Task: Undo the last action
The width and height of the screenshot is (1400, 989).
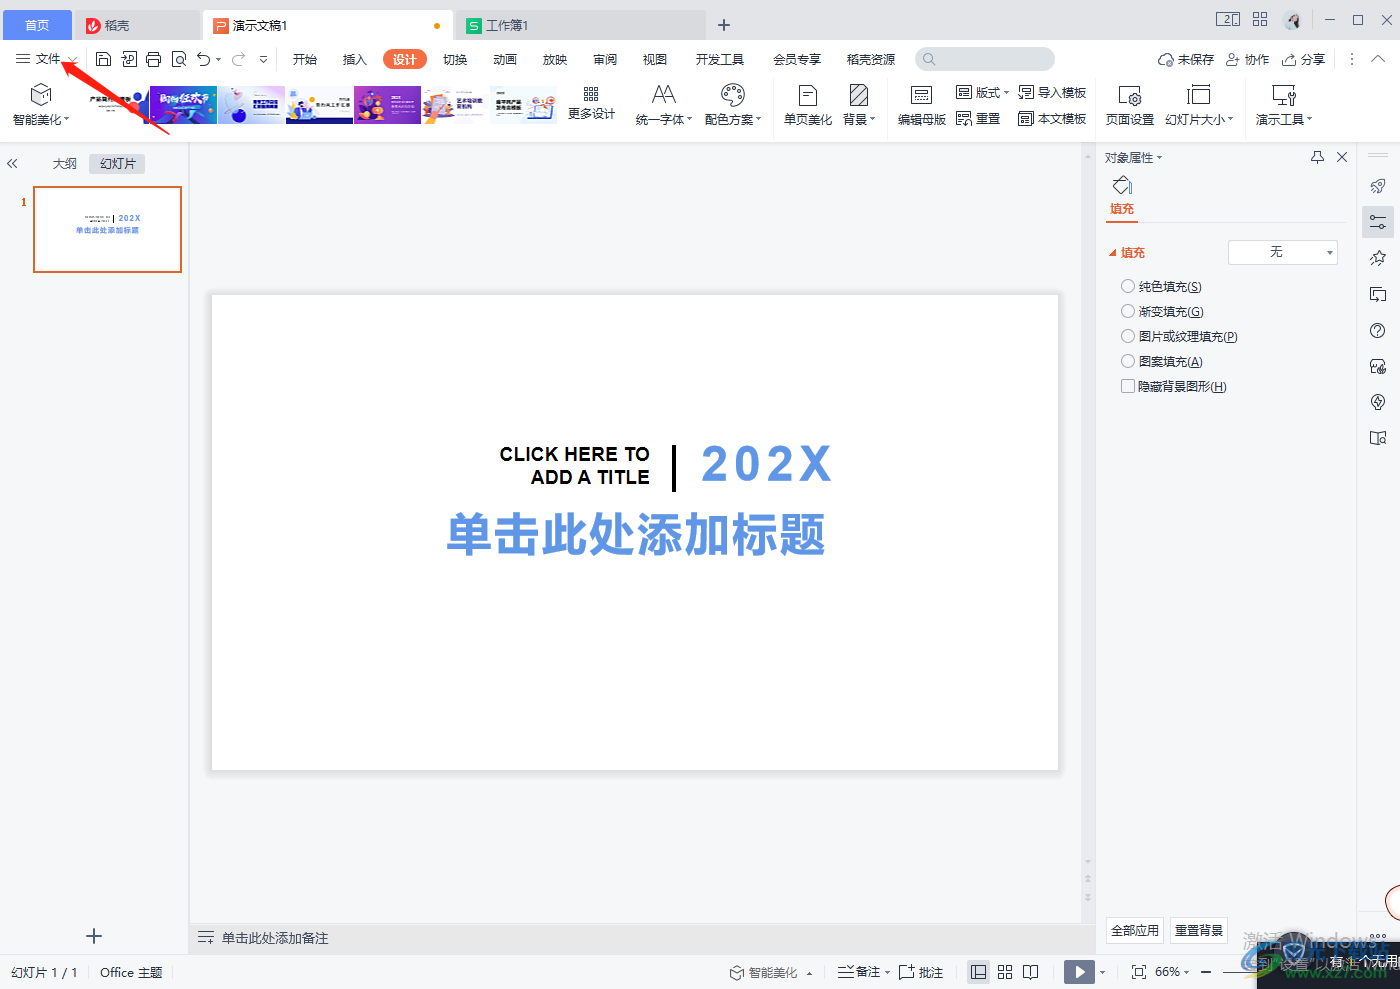Action: 204,59
